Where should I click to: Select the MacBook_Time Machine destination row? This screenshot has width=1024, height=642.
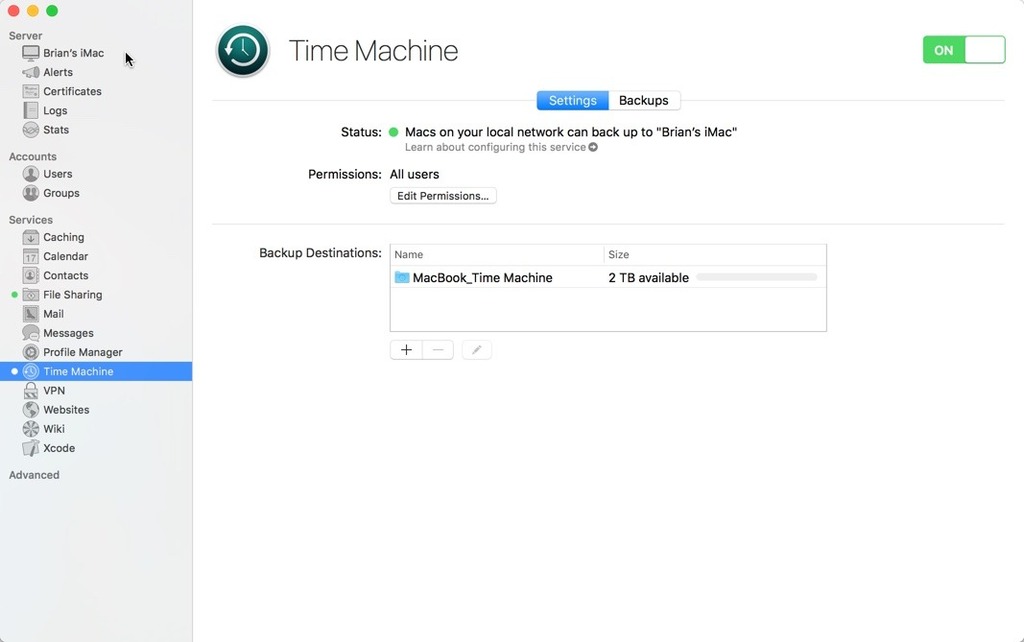tap(608, 278)
